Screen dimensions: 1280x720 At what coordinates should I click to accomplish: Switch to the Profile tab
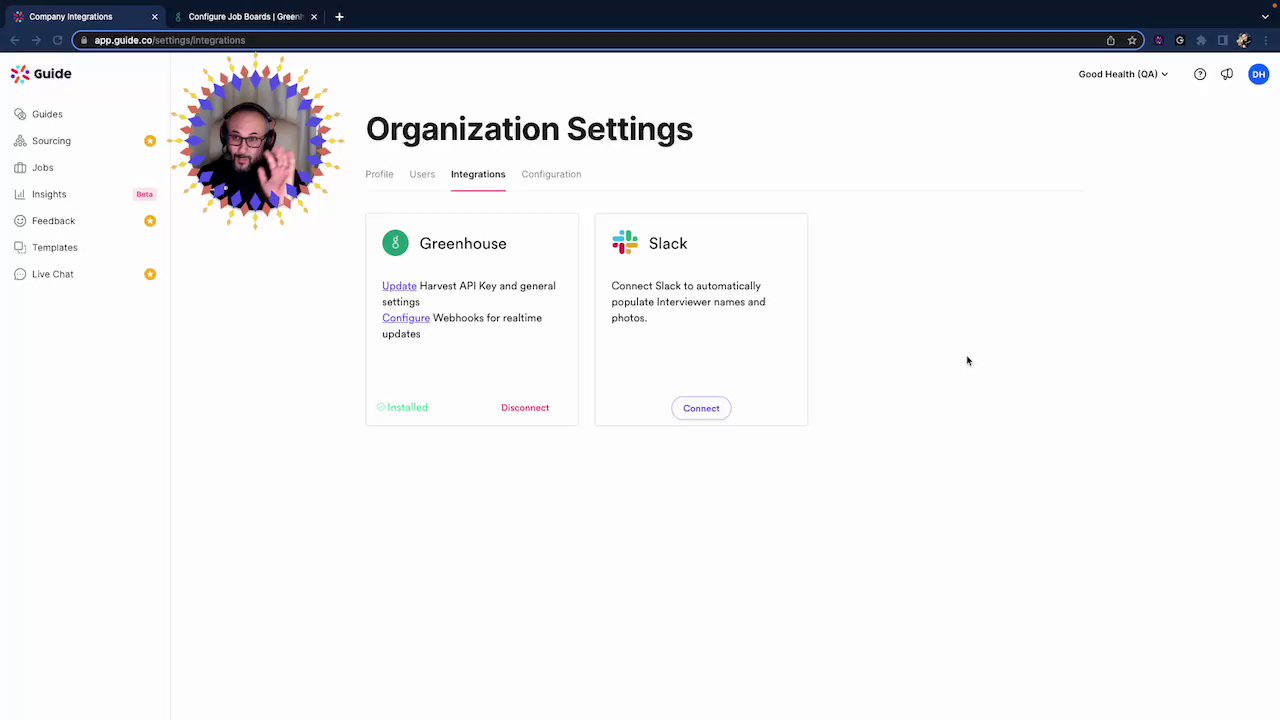point(379,174)
